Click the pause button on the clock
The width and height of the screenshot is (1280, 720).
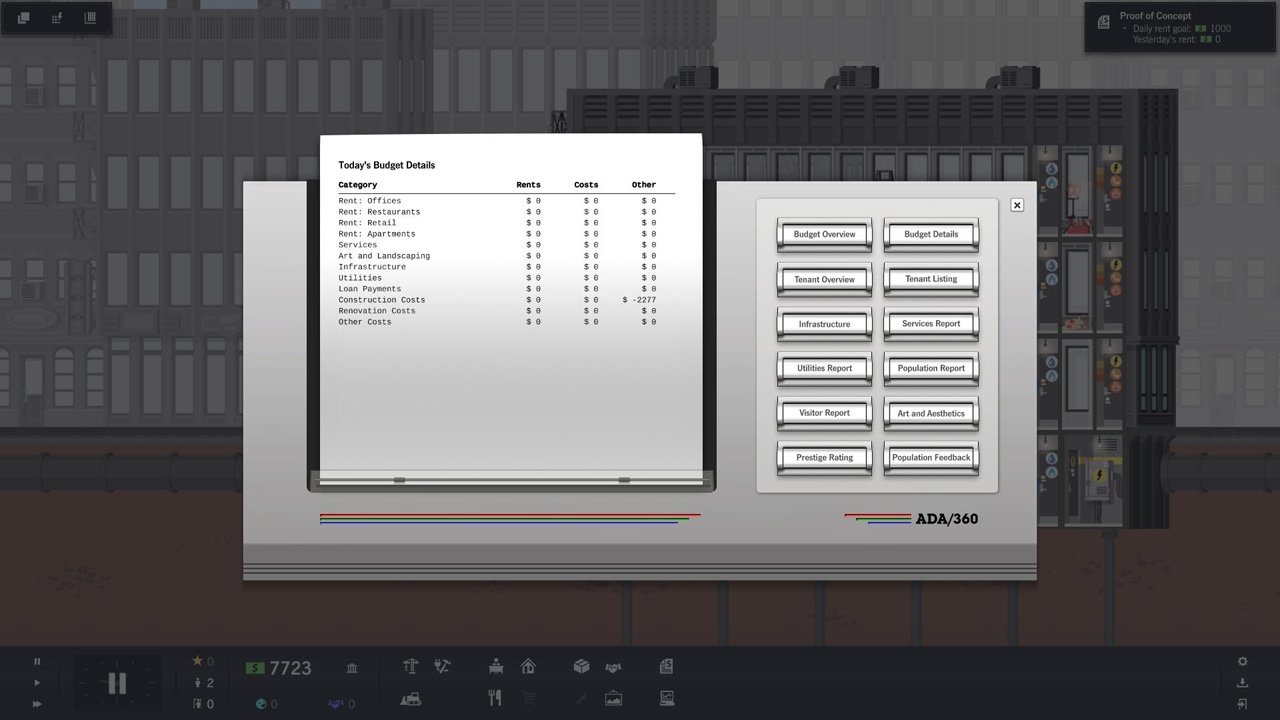coord(117,684)
